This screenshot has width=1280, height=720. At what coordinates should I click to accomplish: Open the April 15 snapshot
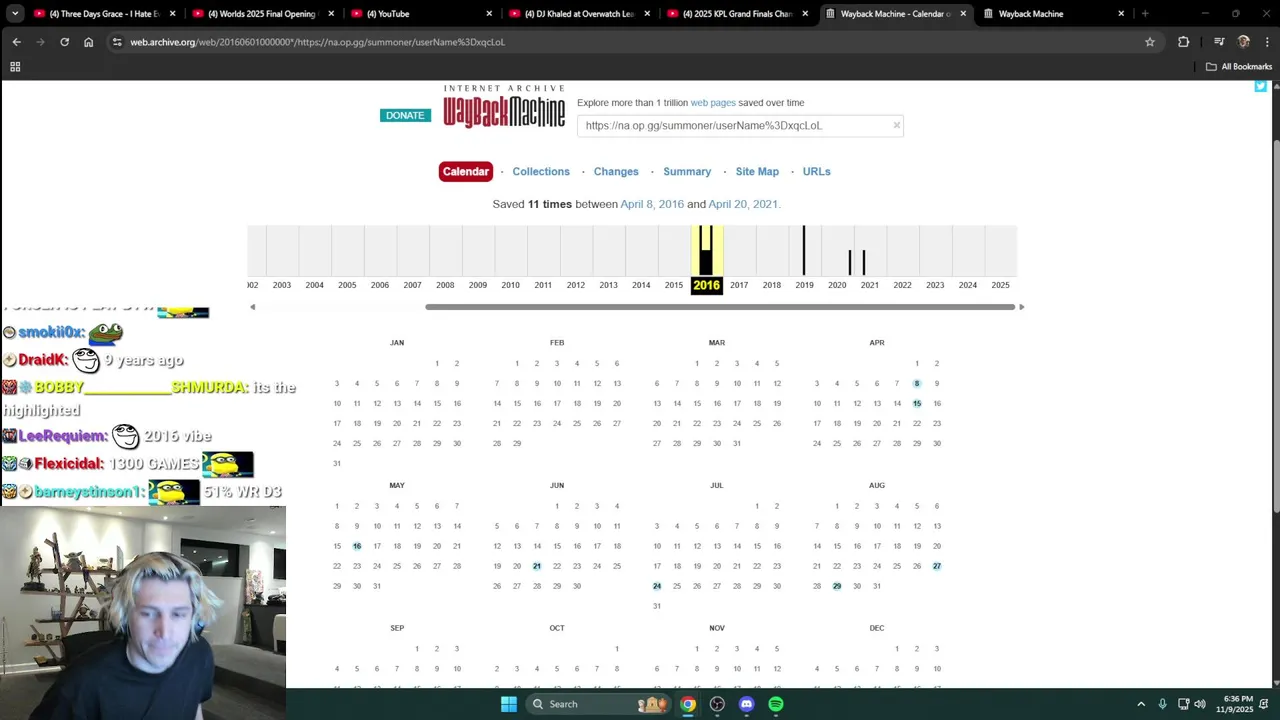pyautogui.click(x=917, y=404)
